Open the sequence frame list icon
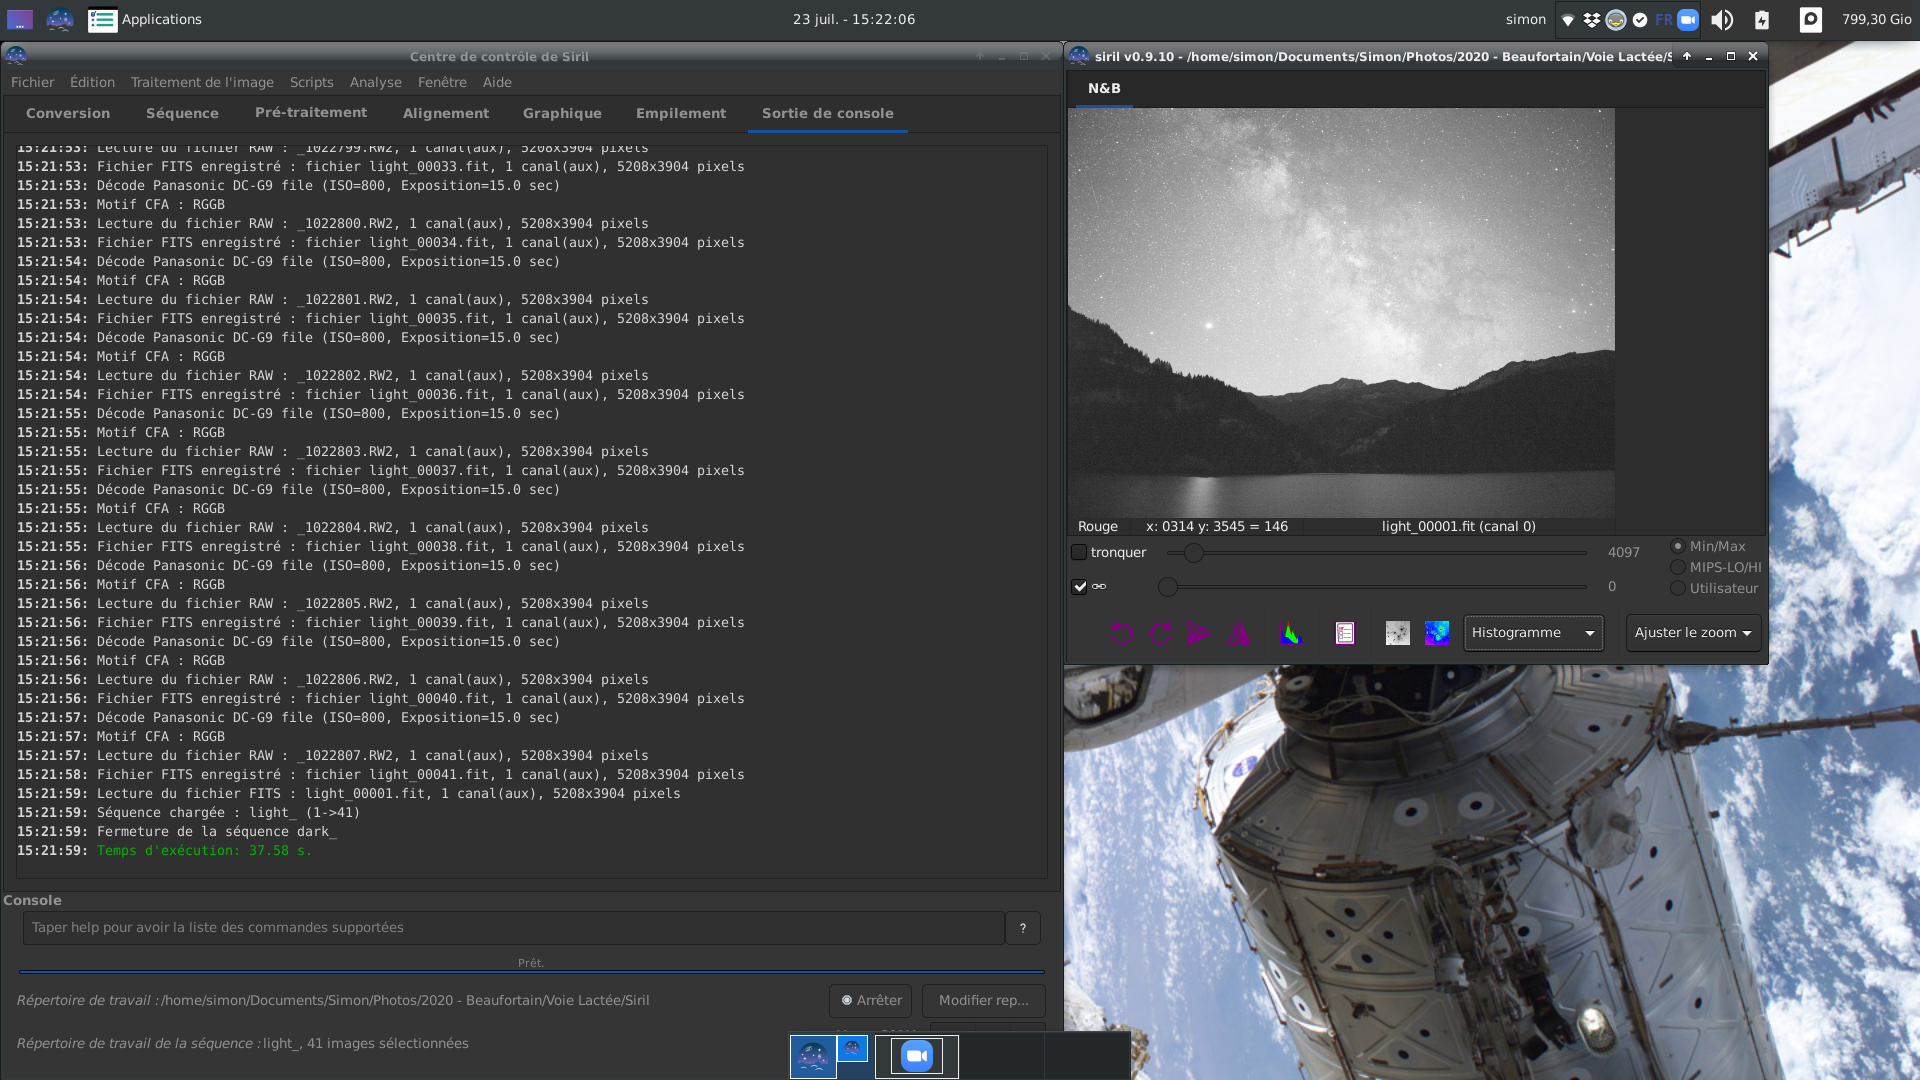 1345,633
